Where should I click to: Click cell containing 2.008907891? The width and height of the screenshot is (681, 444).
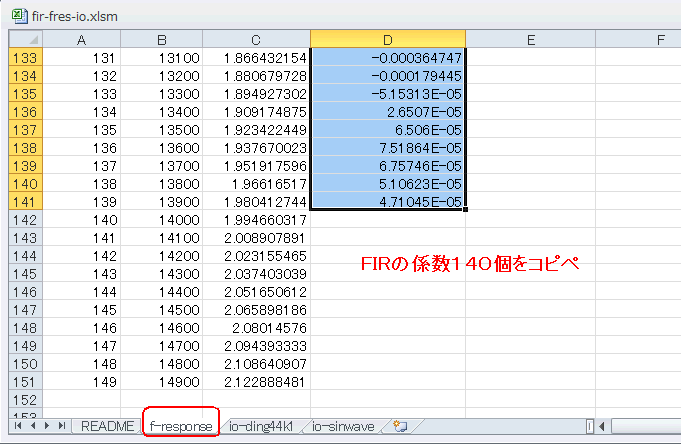(256, 238)
